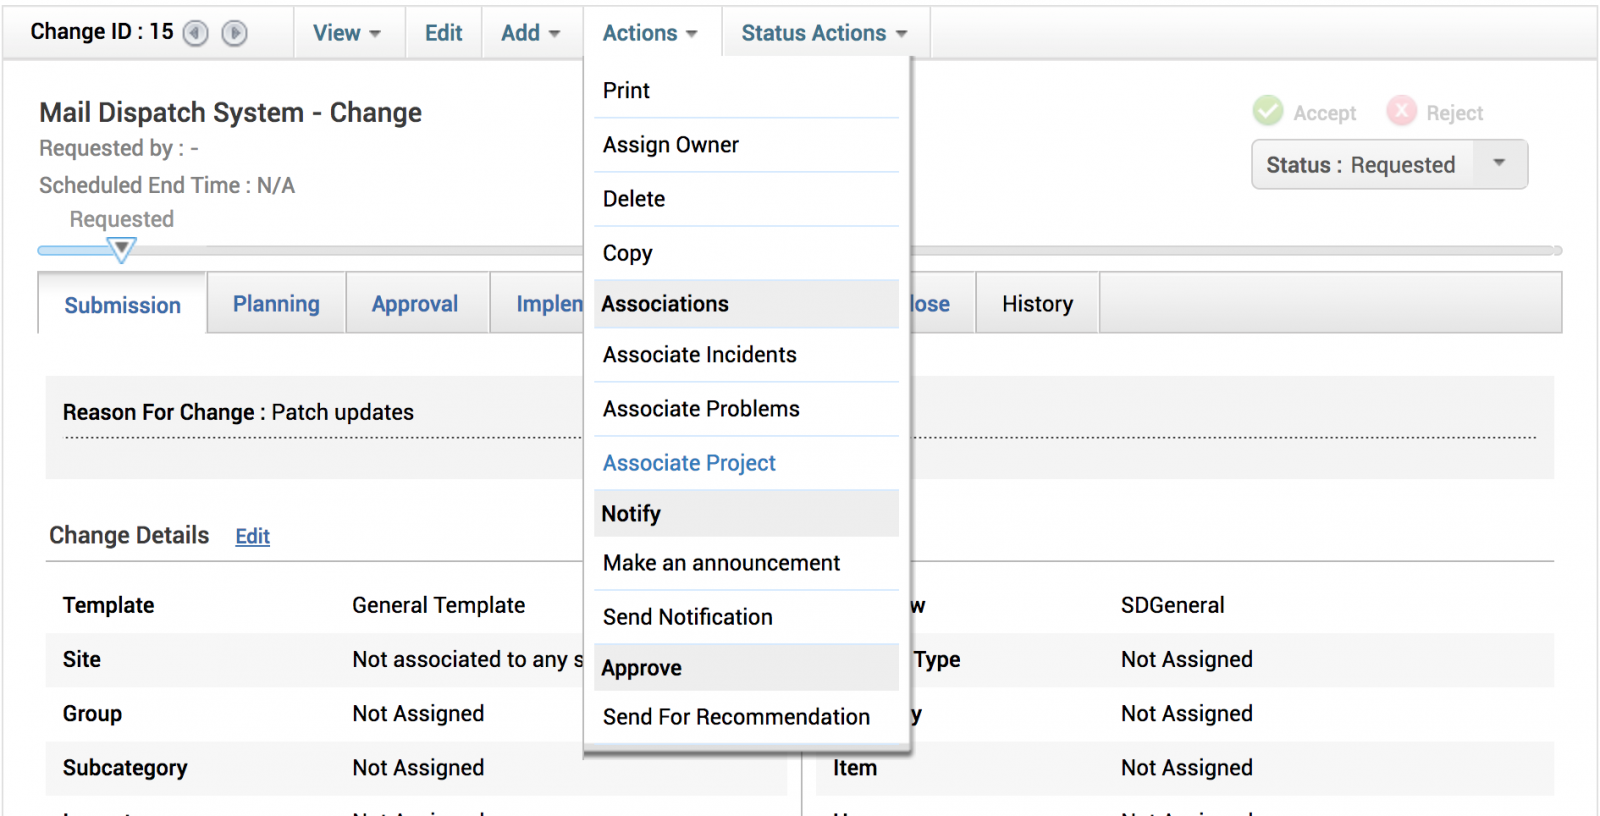
Task: Click the Mail Dispatch System - Change title
Action: tap(231, 112)
